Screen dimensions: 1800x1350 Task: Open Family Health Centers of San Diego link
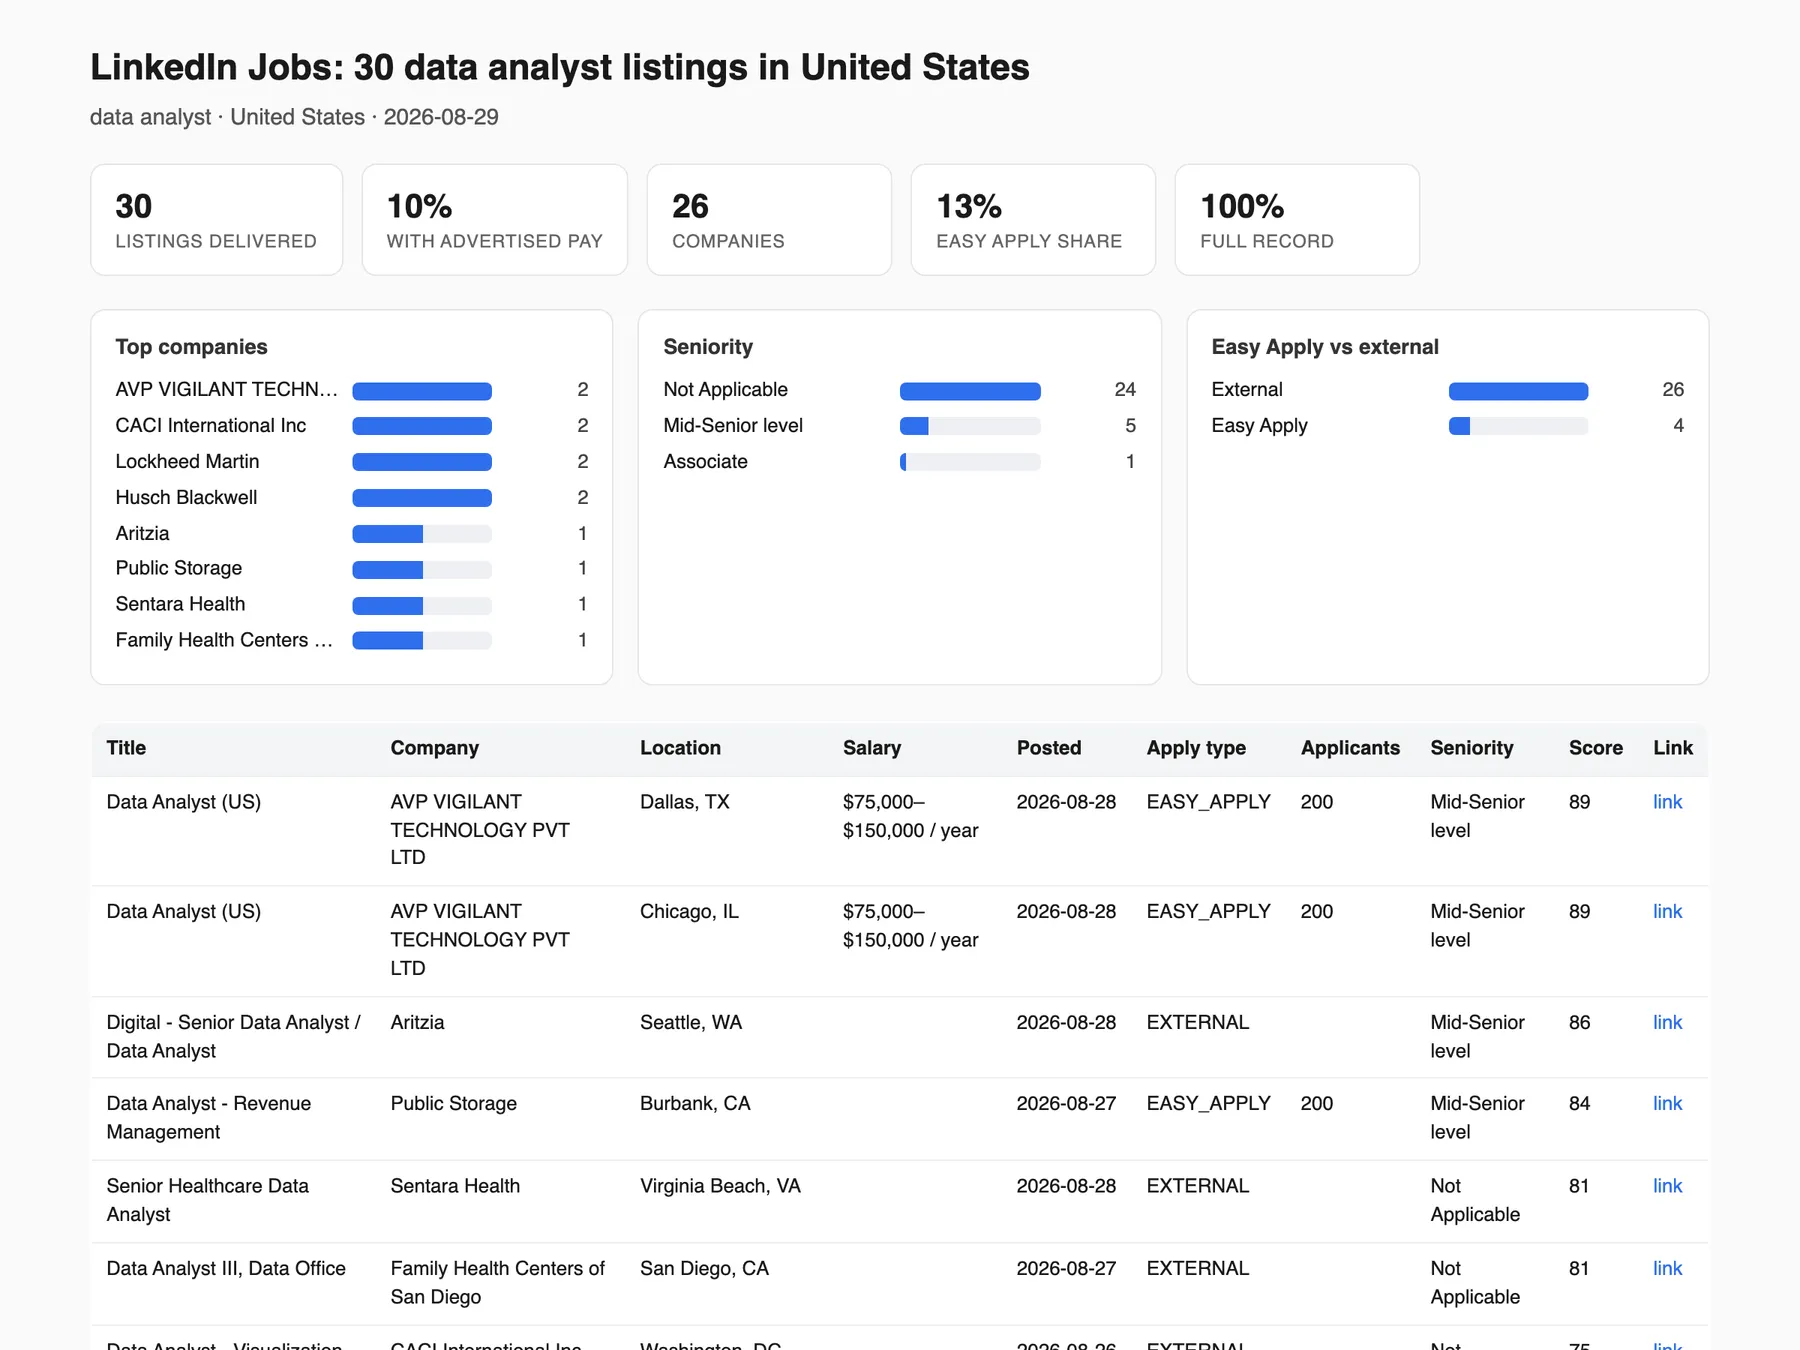[x=1667, y=1269]
